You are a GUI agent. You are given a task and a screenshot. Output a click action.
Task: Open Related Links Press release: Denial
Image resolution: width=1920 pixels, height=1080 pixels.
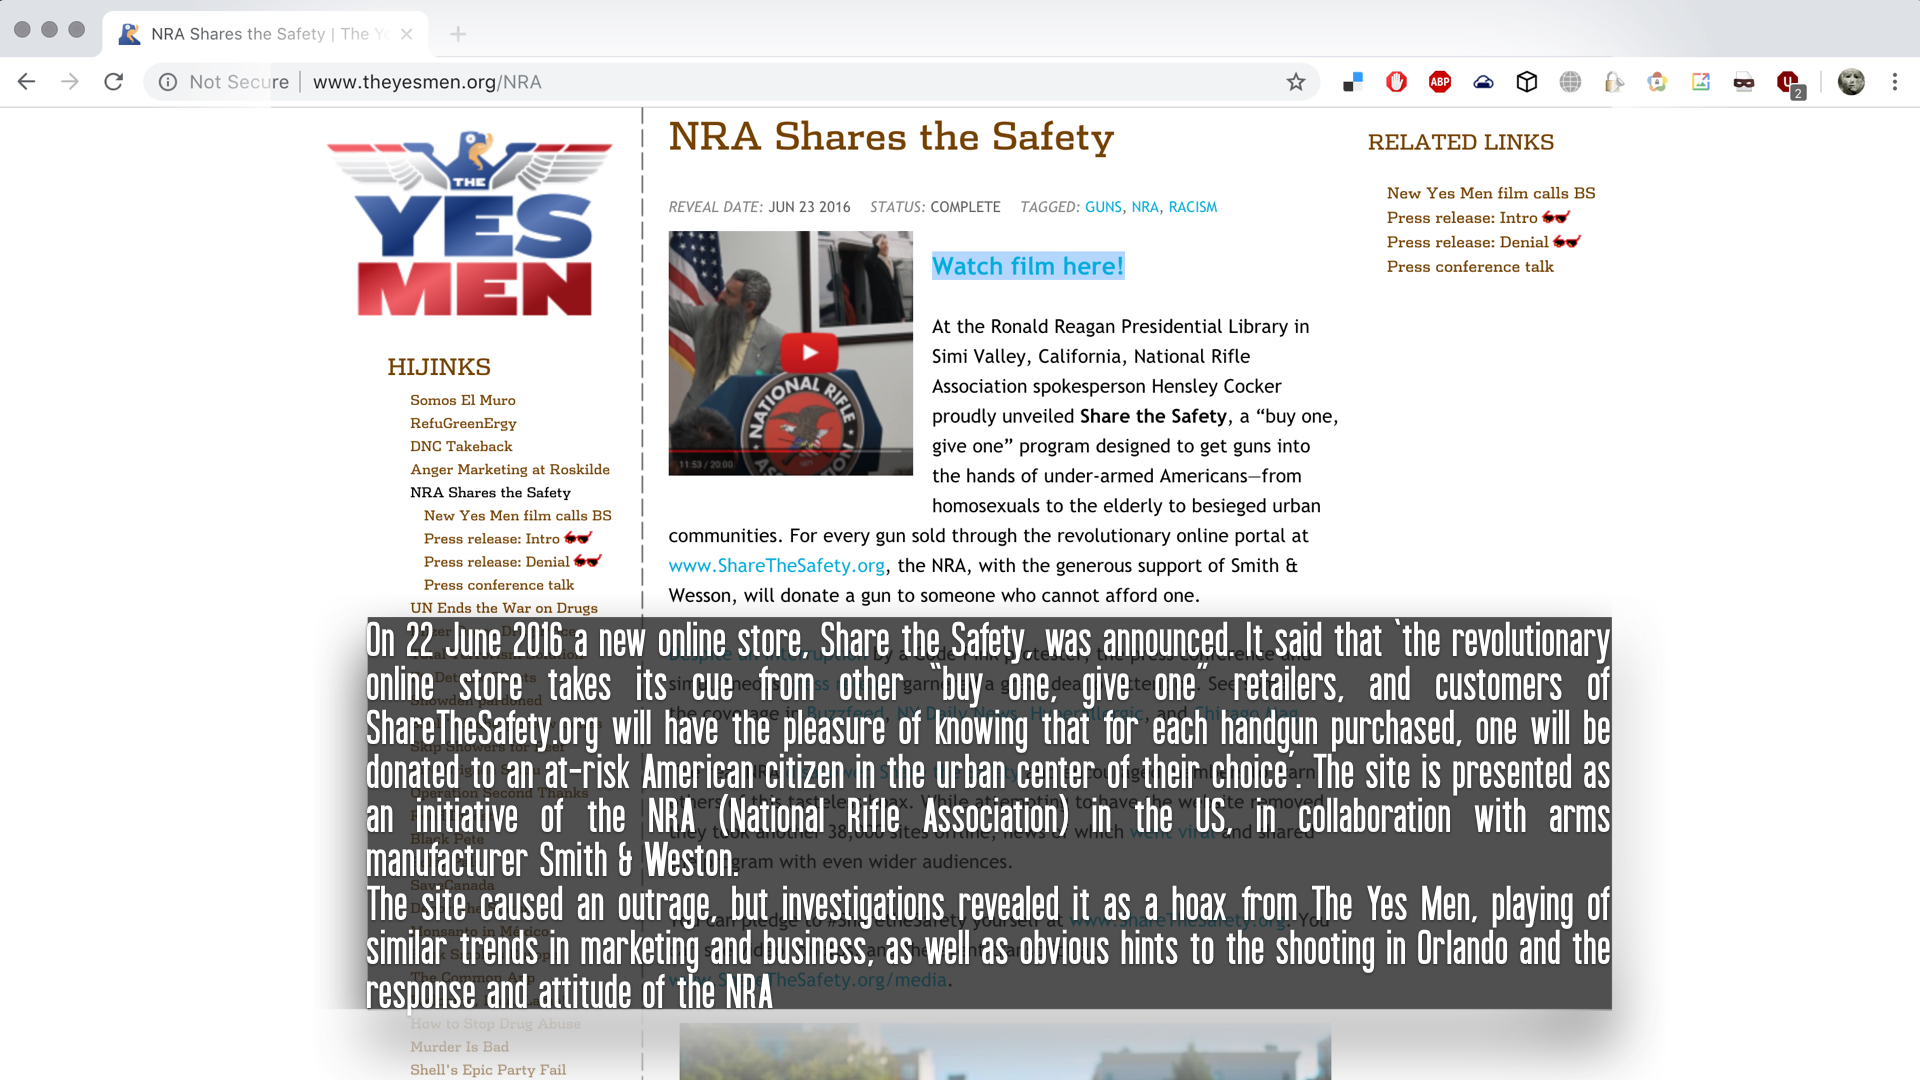coord(1484,242)
